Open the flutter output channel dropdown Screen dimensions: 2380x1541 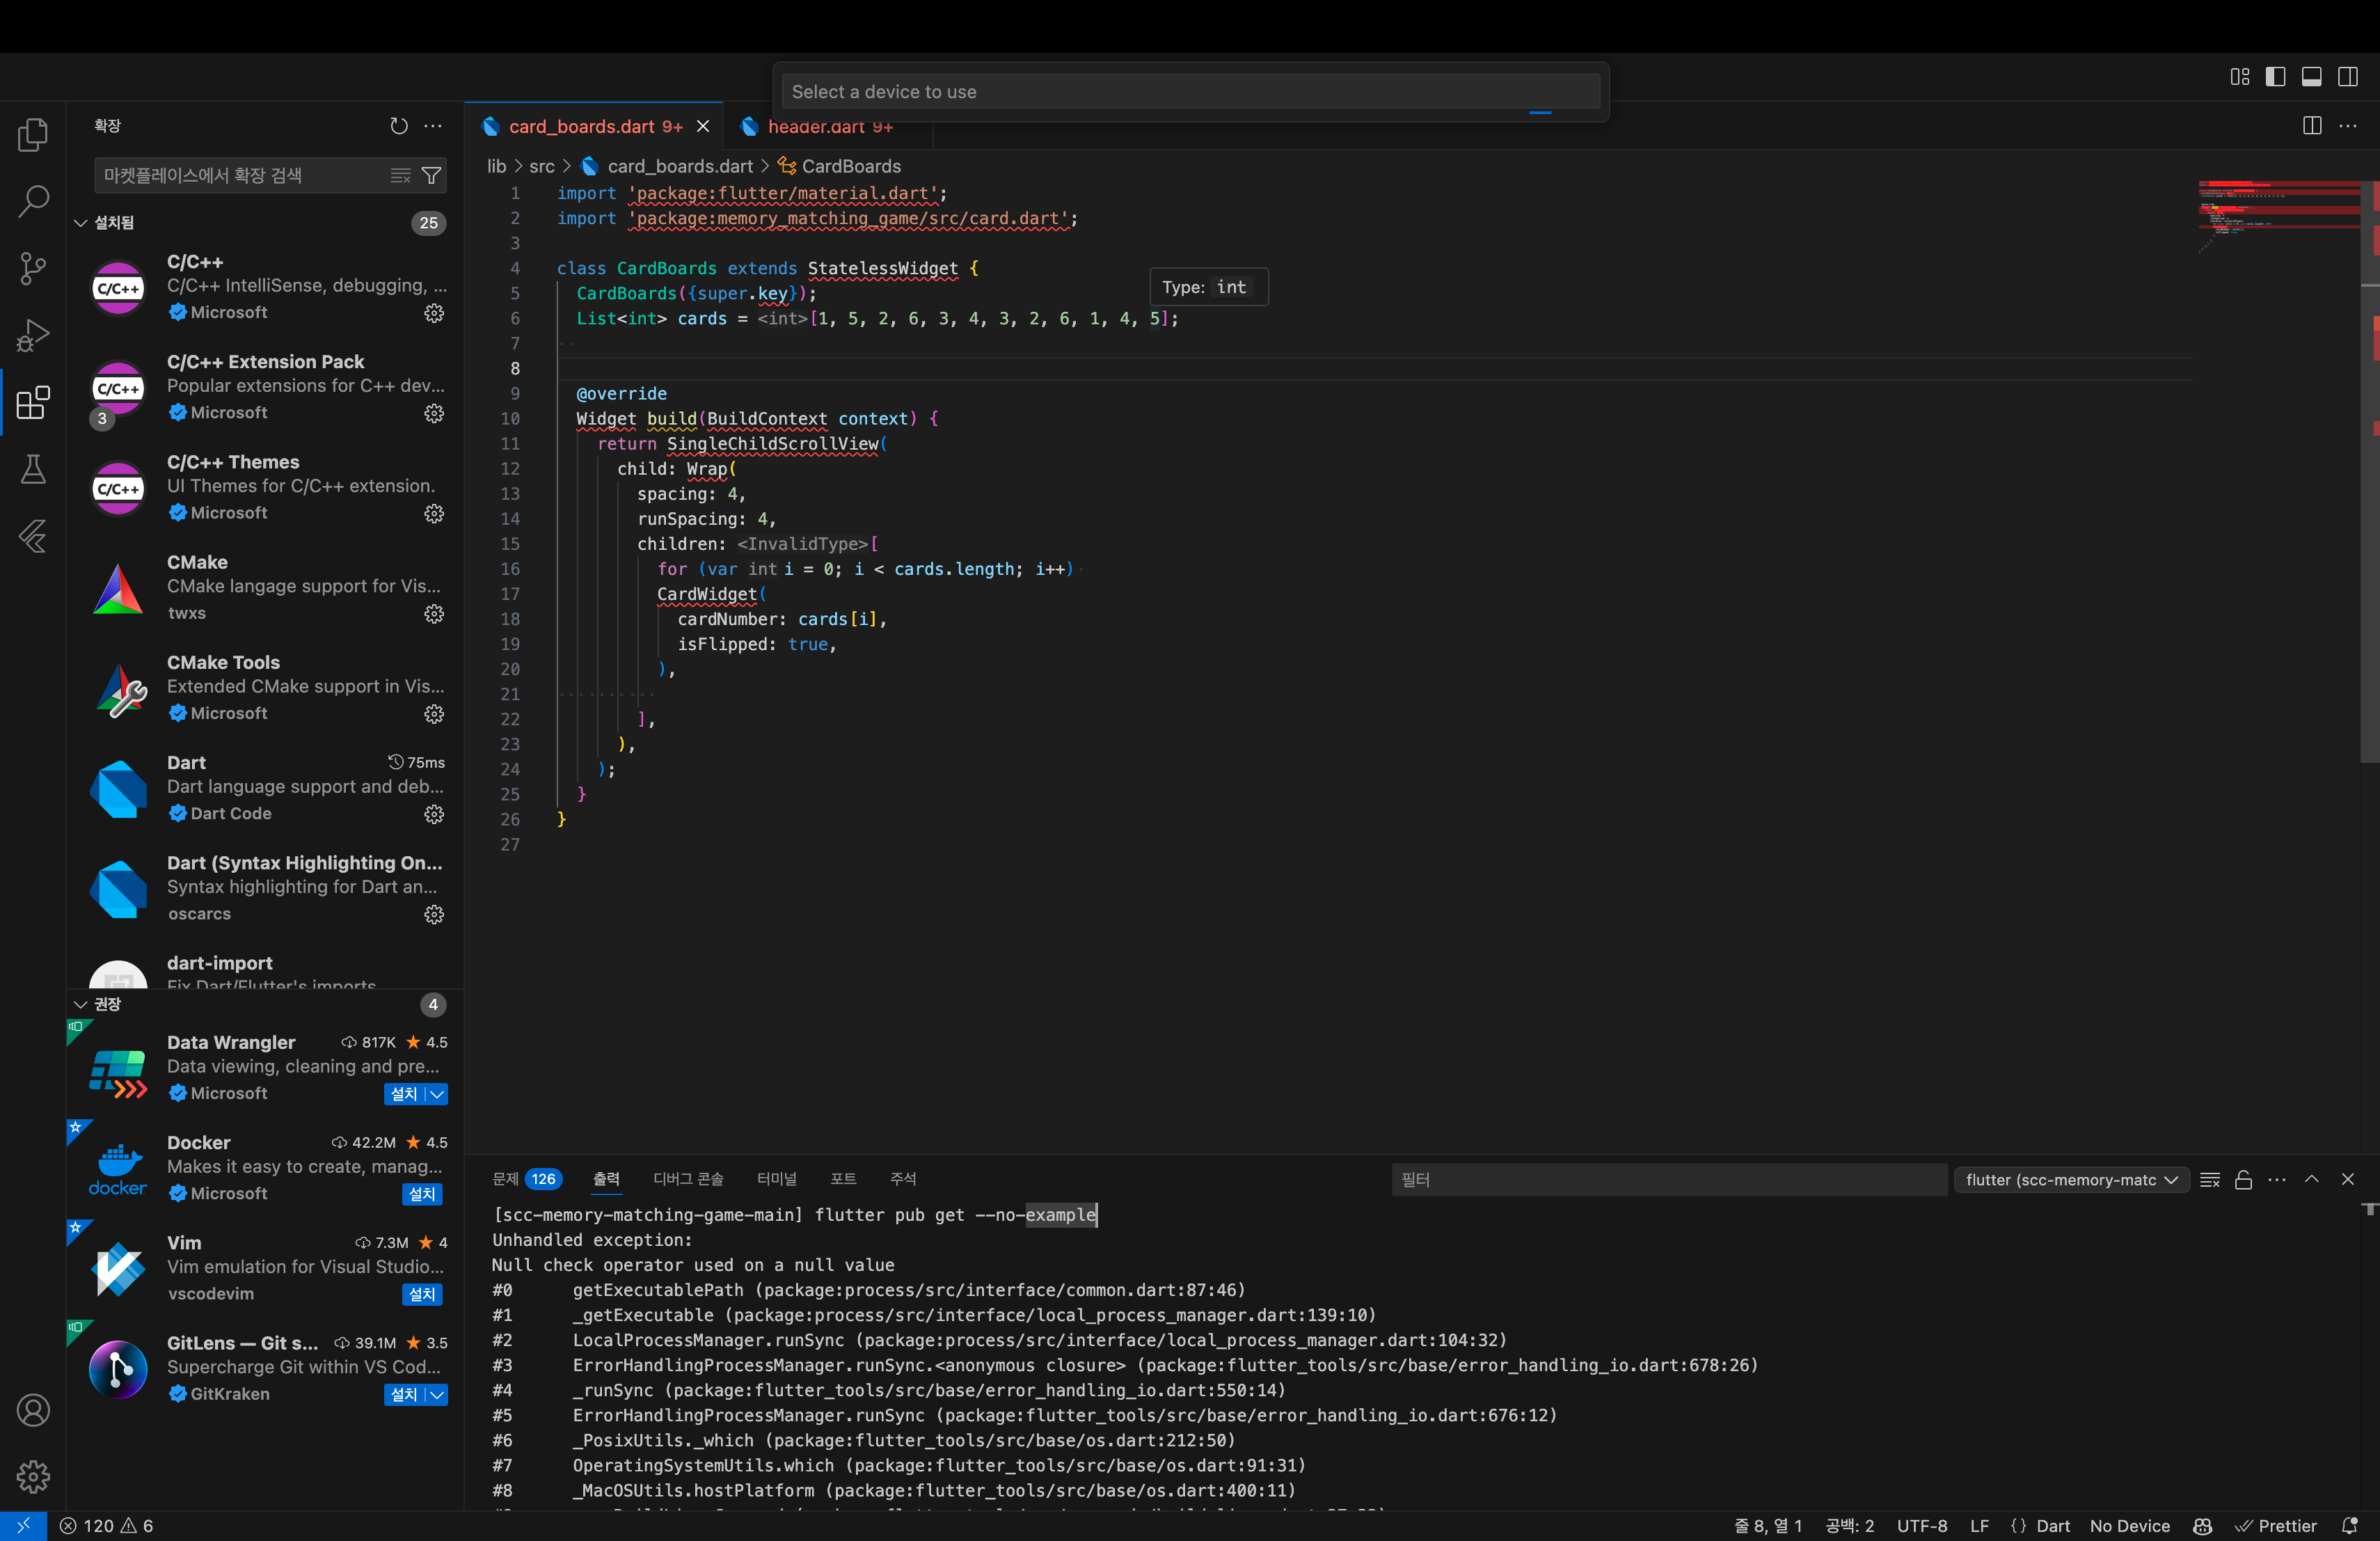2071,1180
